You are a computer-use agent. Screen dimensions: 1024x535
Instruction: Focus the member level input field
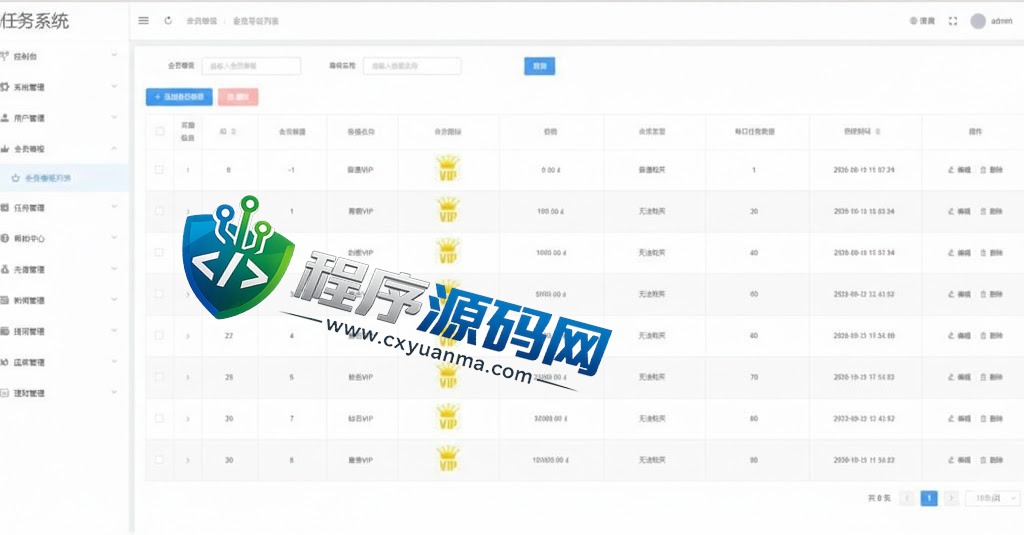pos(251,66)
